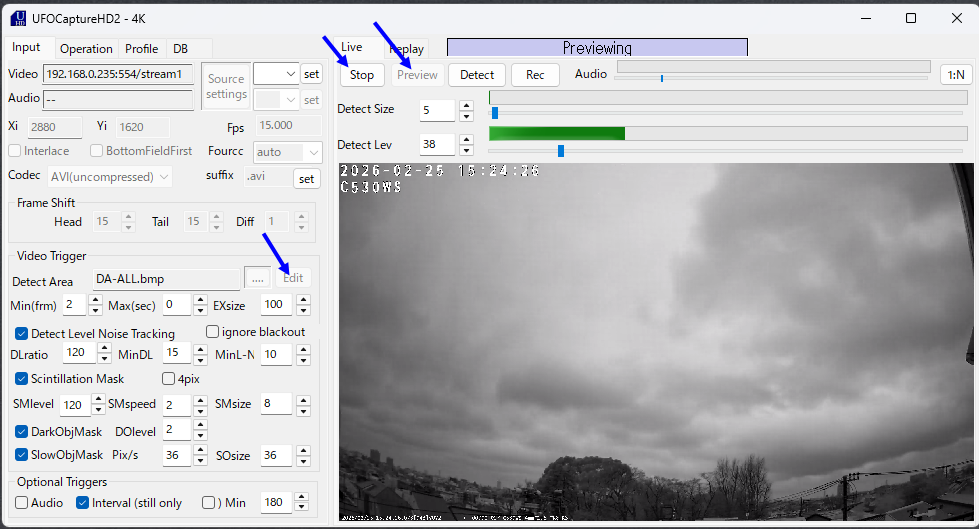Open the video source dropdown next to set
The width and height of the screenshot is (979, 529).
pyautogui.click(x=276, y=74)
